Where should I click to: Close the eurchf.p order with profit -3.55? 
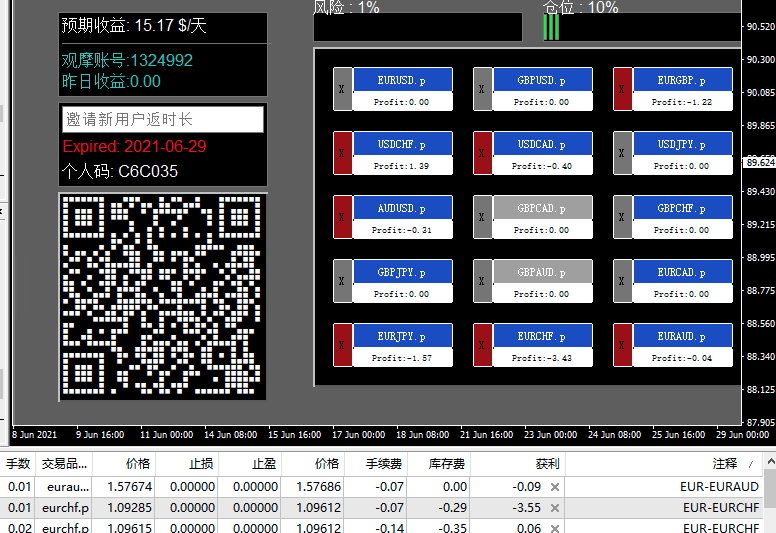[x=555, y=508]
